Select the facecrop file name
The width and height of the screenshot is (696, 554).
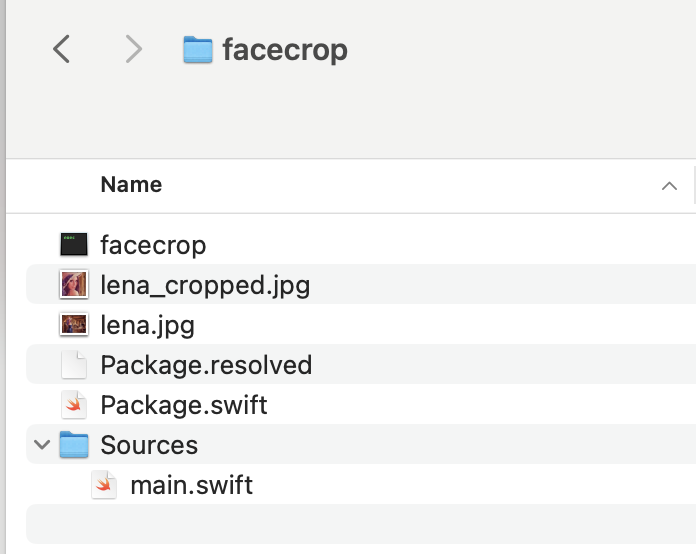coord(153,245)
